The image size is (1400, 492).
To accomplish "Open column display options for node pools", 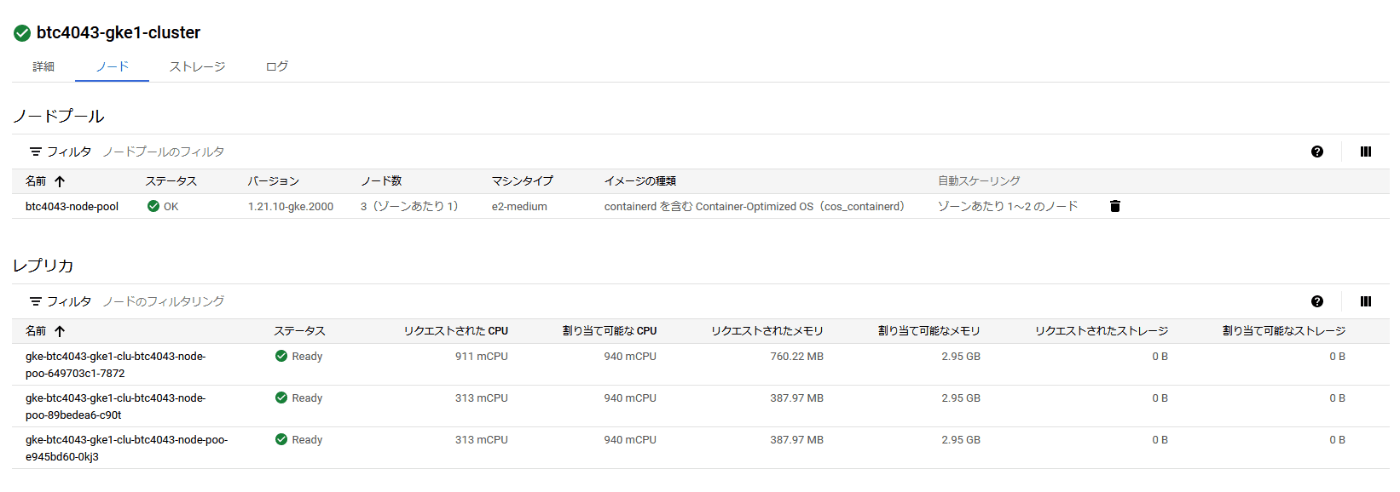I will 1366,152.
